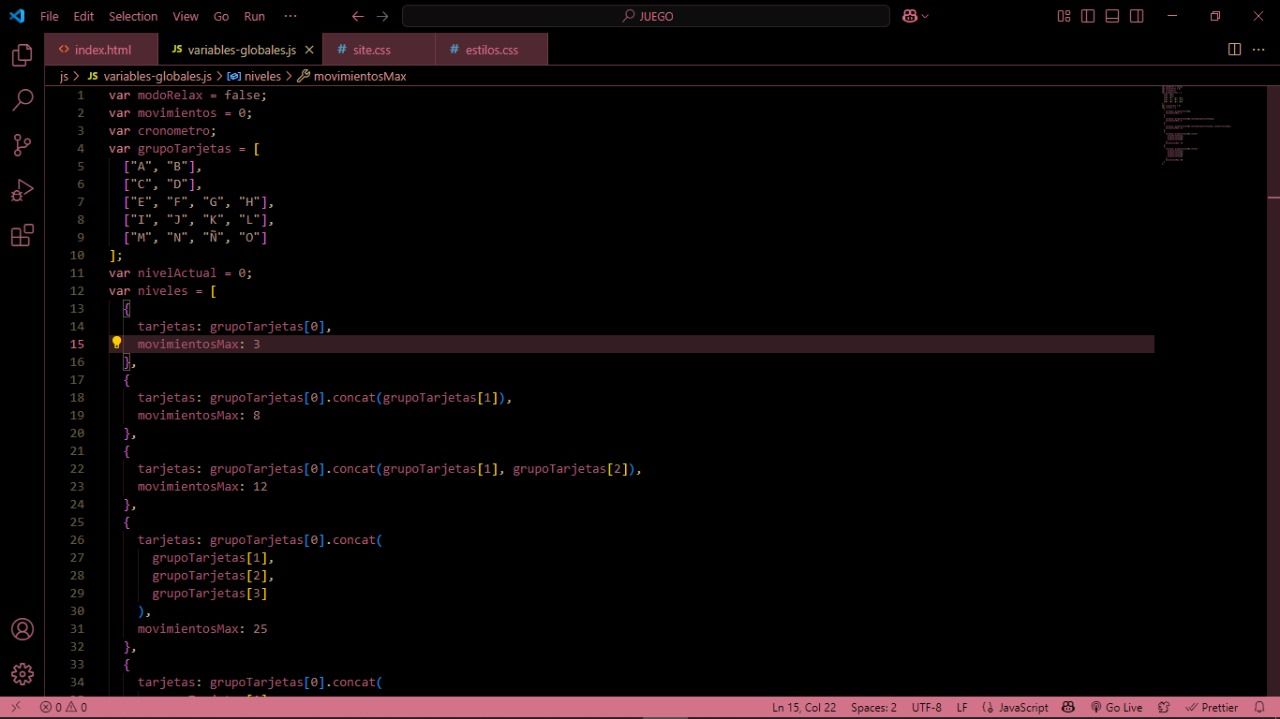Open Manage settings gear icon
Screen dimensions: 1280x719
[x=22, y=674]
